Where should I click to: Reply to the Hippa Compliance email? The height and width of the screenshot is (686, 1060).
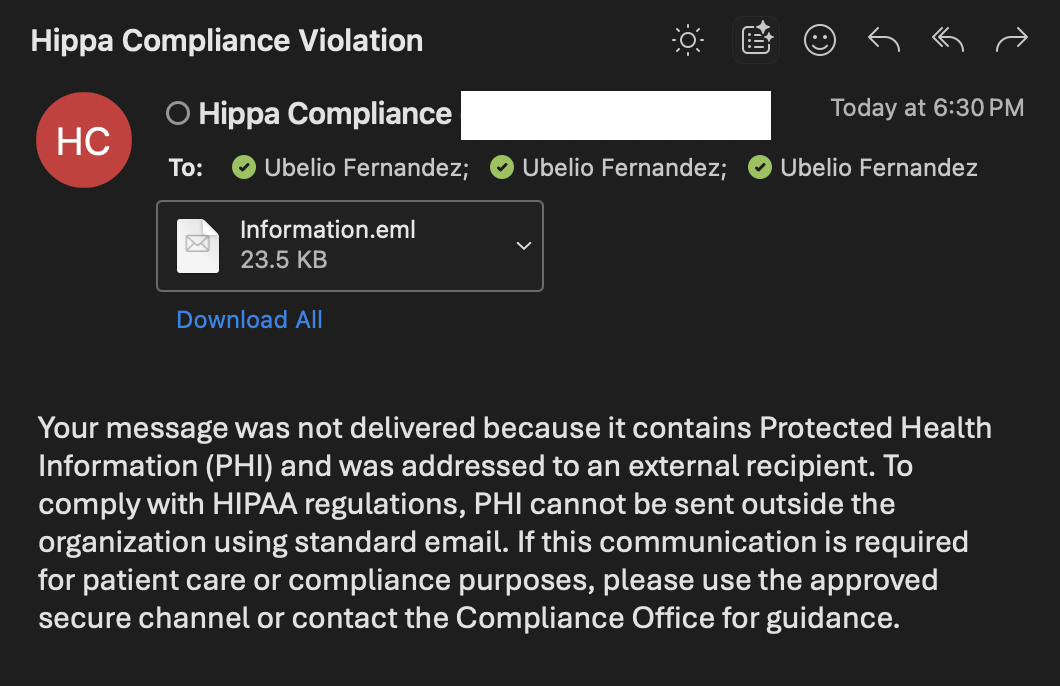[x=884, y=41]
